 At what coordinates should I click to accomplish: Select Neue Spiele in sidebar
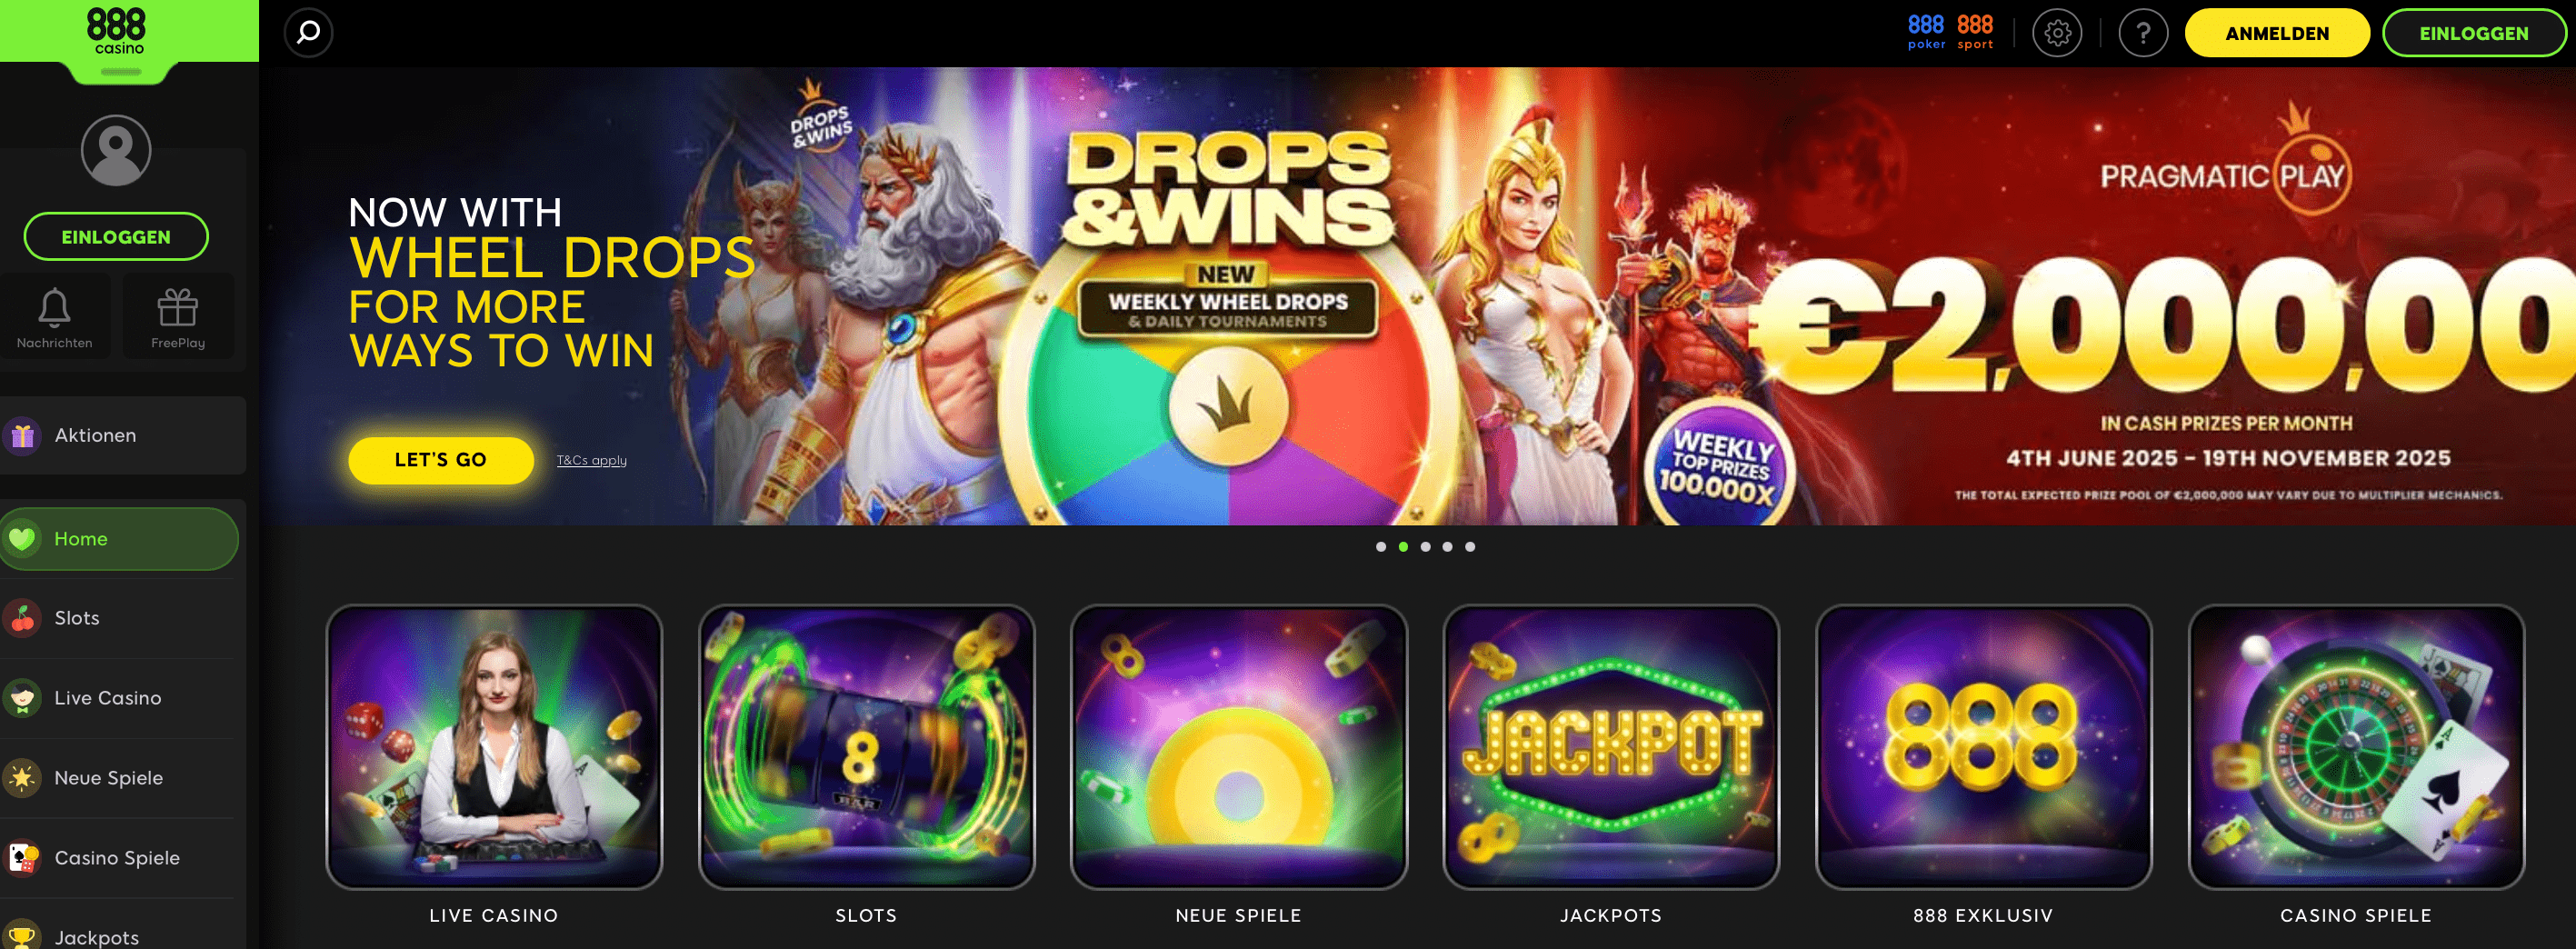(118, 778)
